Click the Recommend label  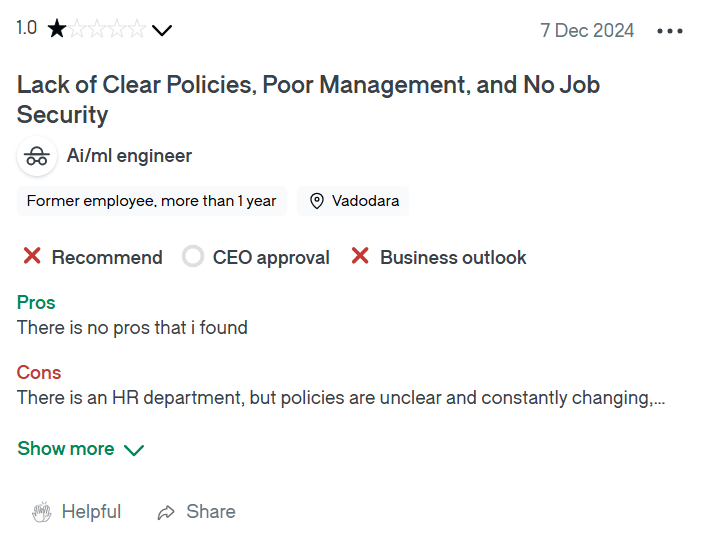[x=107, y=257]
